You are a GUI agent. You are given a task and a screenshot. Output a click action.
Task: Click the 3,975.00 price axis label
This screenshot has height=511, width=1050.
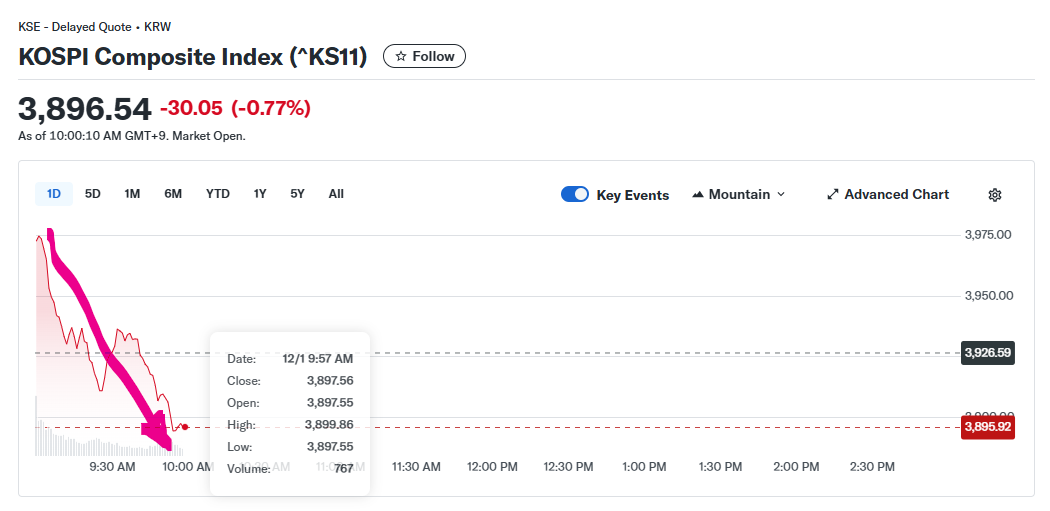click(x=988, y=235)
